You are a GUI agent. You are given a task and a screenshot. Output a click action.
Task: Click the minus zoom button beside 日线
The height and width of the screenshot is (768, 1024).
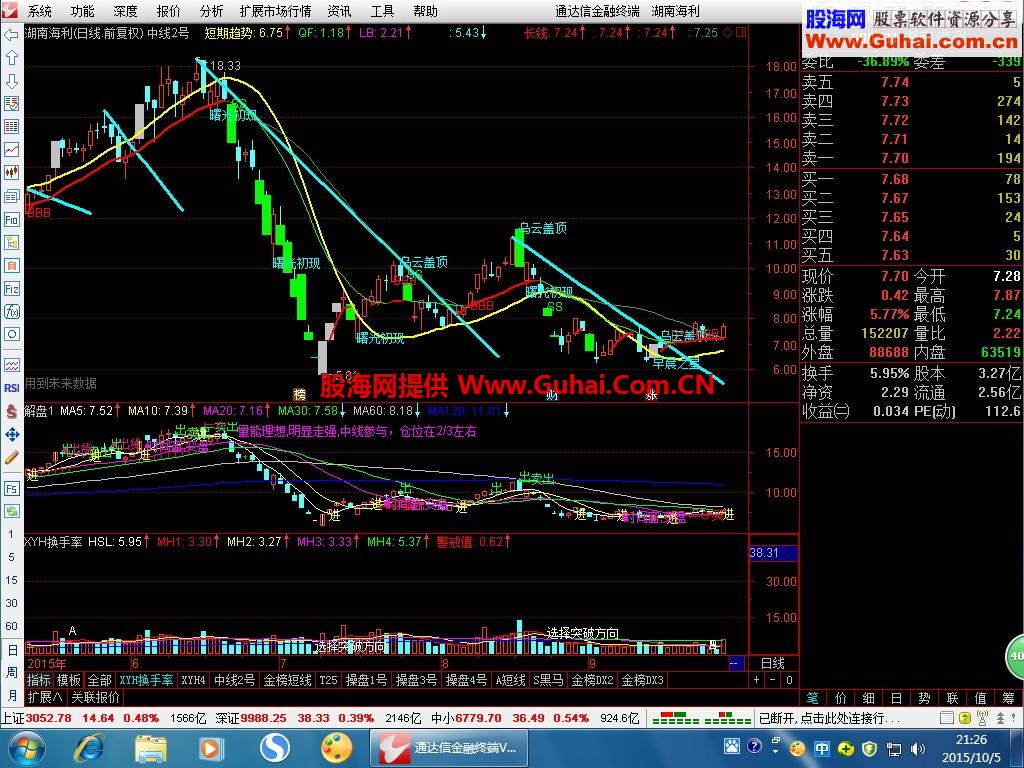tap(773, 680)
